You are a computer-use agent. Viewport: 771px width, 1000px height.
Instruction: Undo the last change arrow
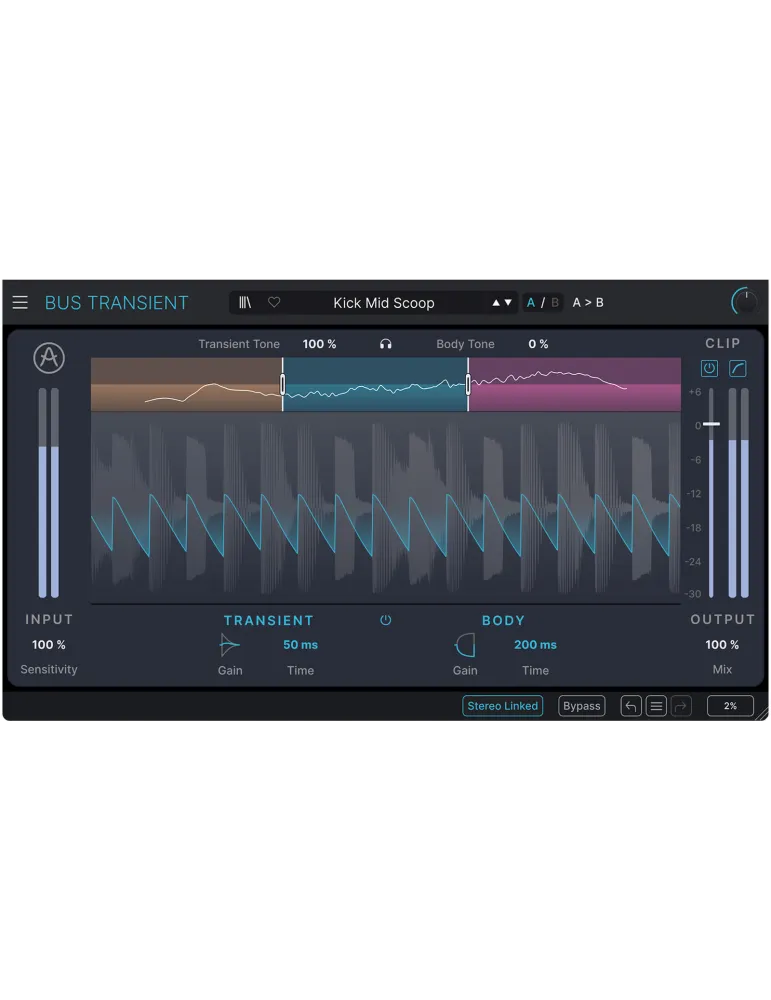pyautogui.click(x=631, y=706)
